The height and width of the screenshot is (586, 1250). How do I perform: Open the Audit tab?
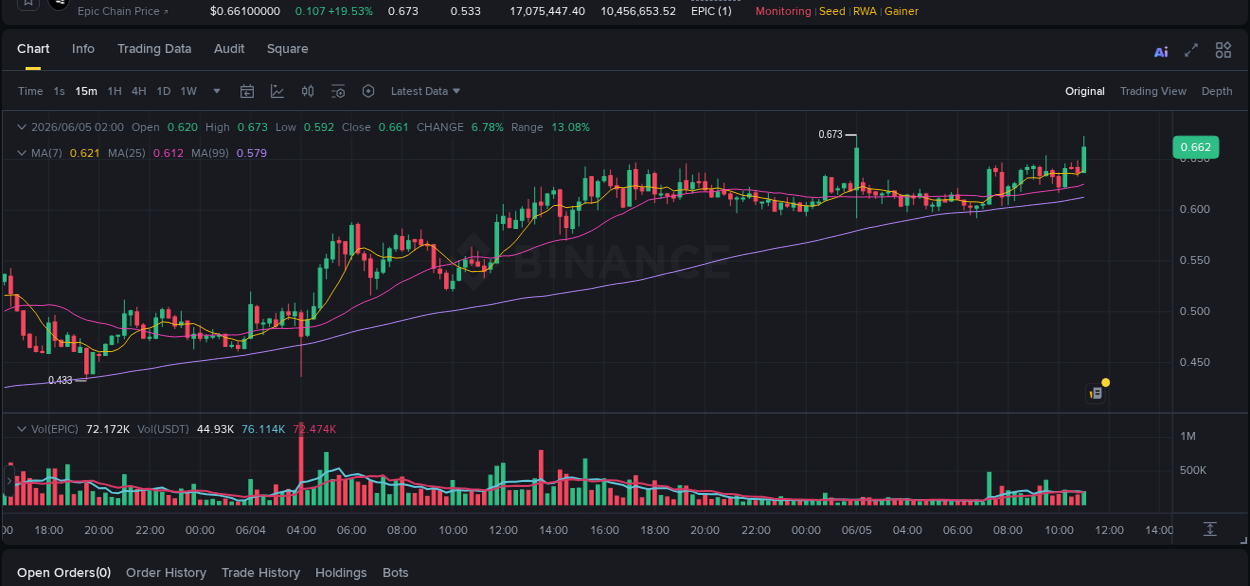pyautogui.click(x=229, y=49)
